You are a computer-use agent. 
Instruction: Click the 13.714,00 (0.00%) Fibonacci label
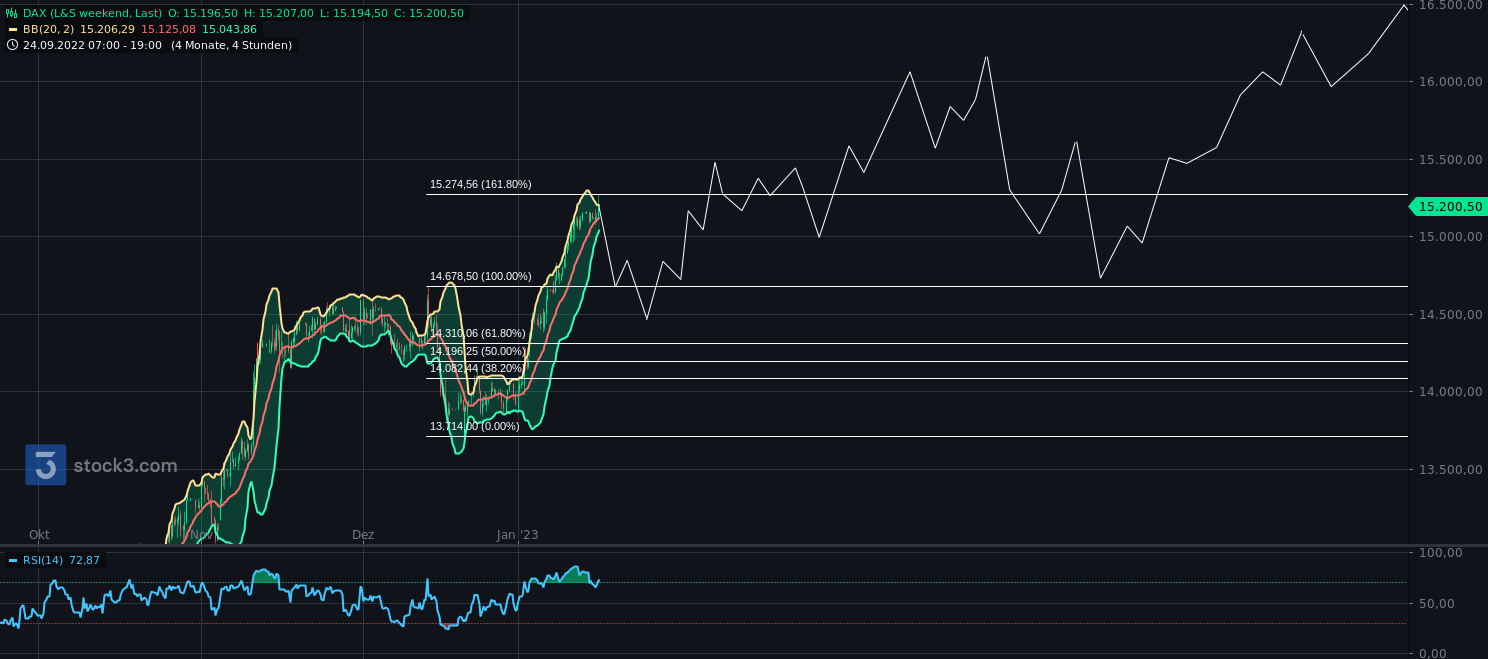coord(472,426)
